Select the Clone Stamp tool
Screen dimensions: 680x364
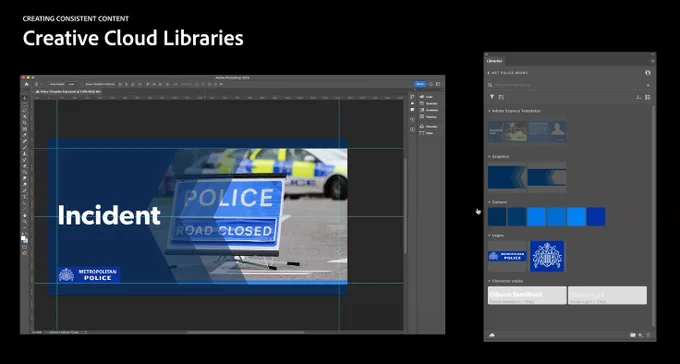(x=25, y=154)
